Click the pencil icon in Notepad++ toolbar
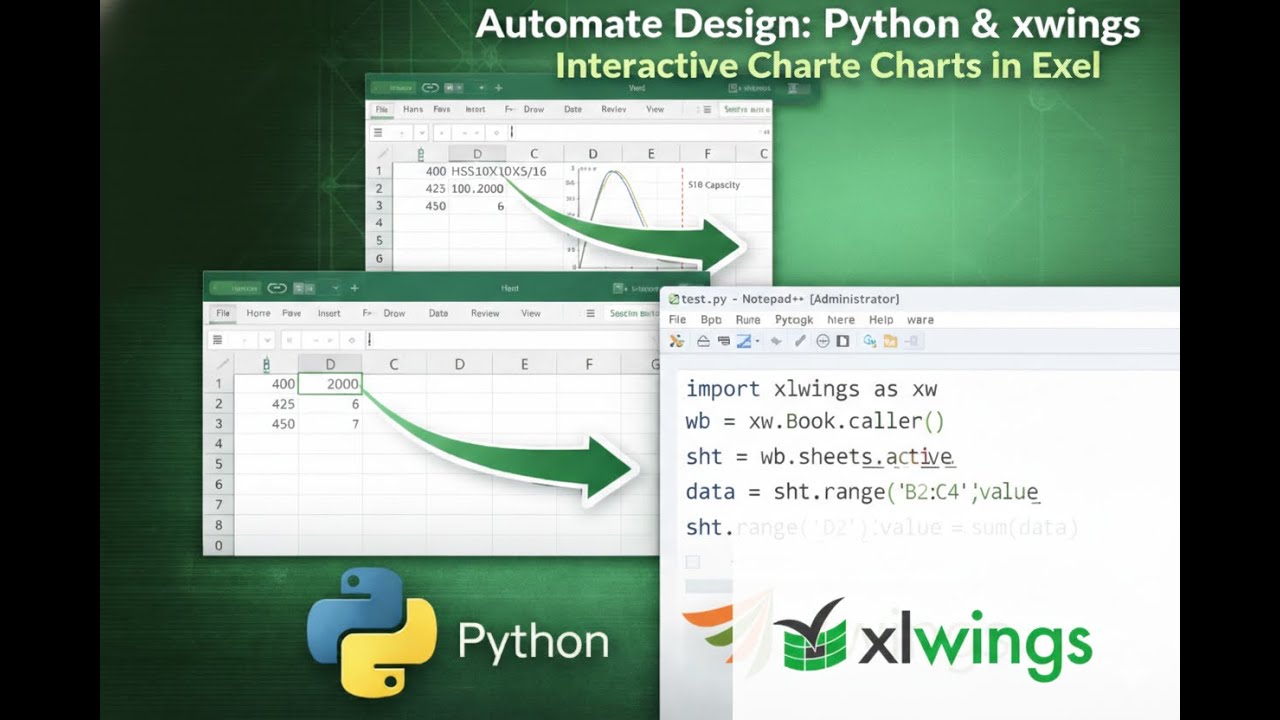 [x=800, y=341]
